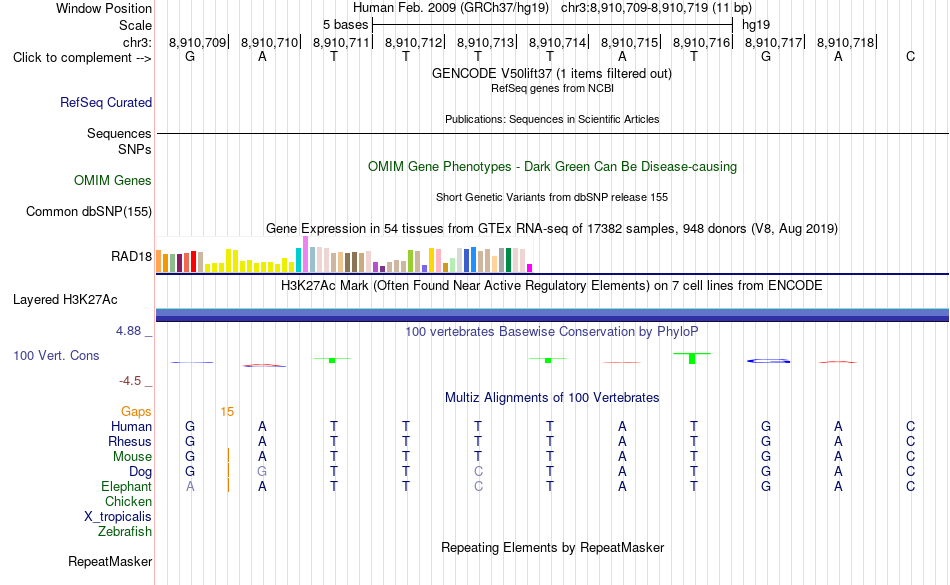The width and height of the screenshot is (950, 585).
Task: Click the Publications Sequences track title
Action: (552, 119)
